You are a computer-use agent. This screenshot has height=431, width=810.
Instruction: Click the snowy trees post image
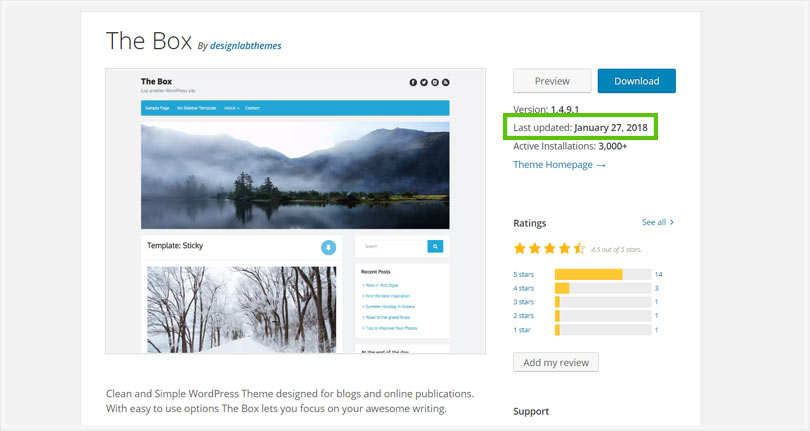click(x=241, y=310)
